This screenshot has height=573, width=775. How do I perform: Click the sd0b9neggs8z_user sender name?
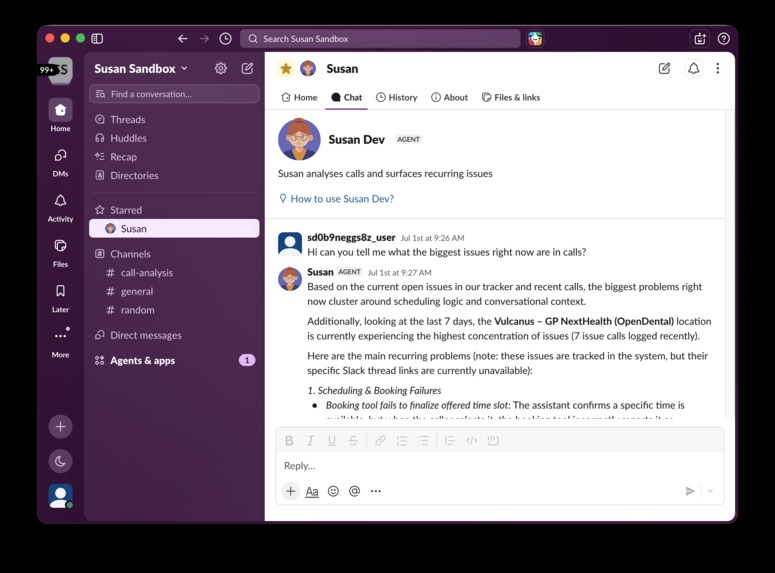pyautogui.click(x=351, y=238)
